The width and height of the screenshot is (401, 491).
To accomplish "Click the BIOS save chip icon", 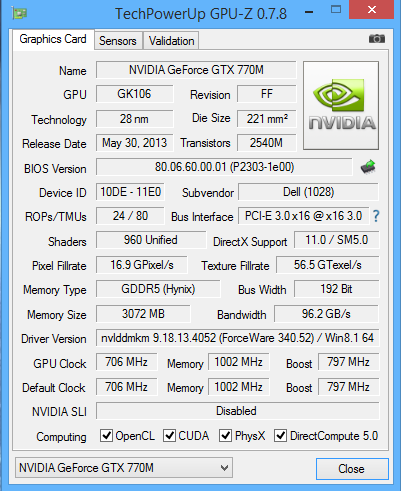I will [368, 167].
